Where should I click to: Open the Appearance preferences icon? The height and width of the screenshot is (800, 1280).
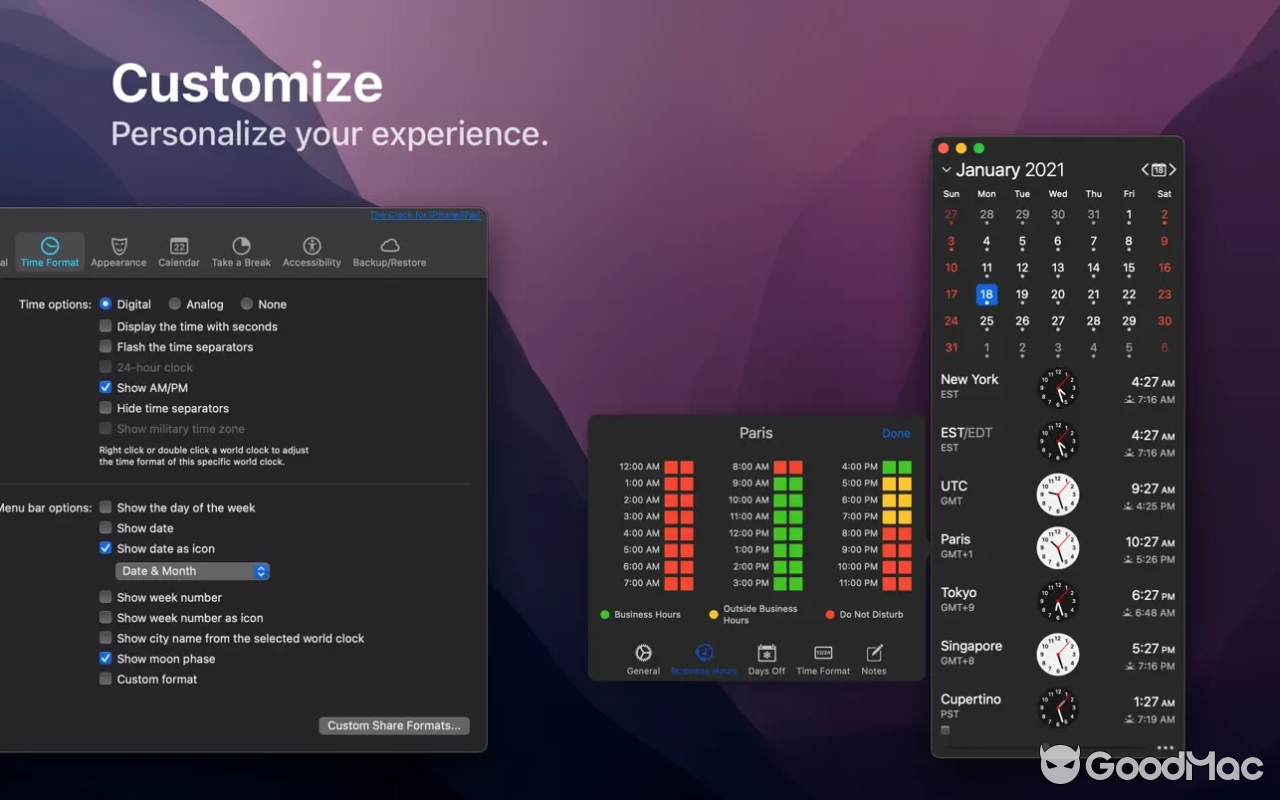coord(118,246)
